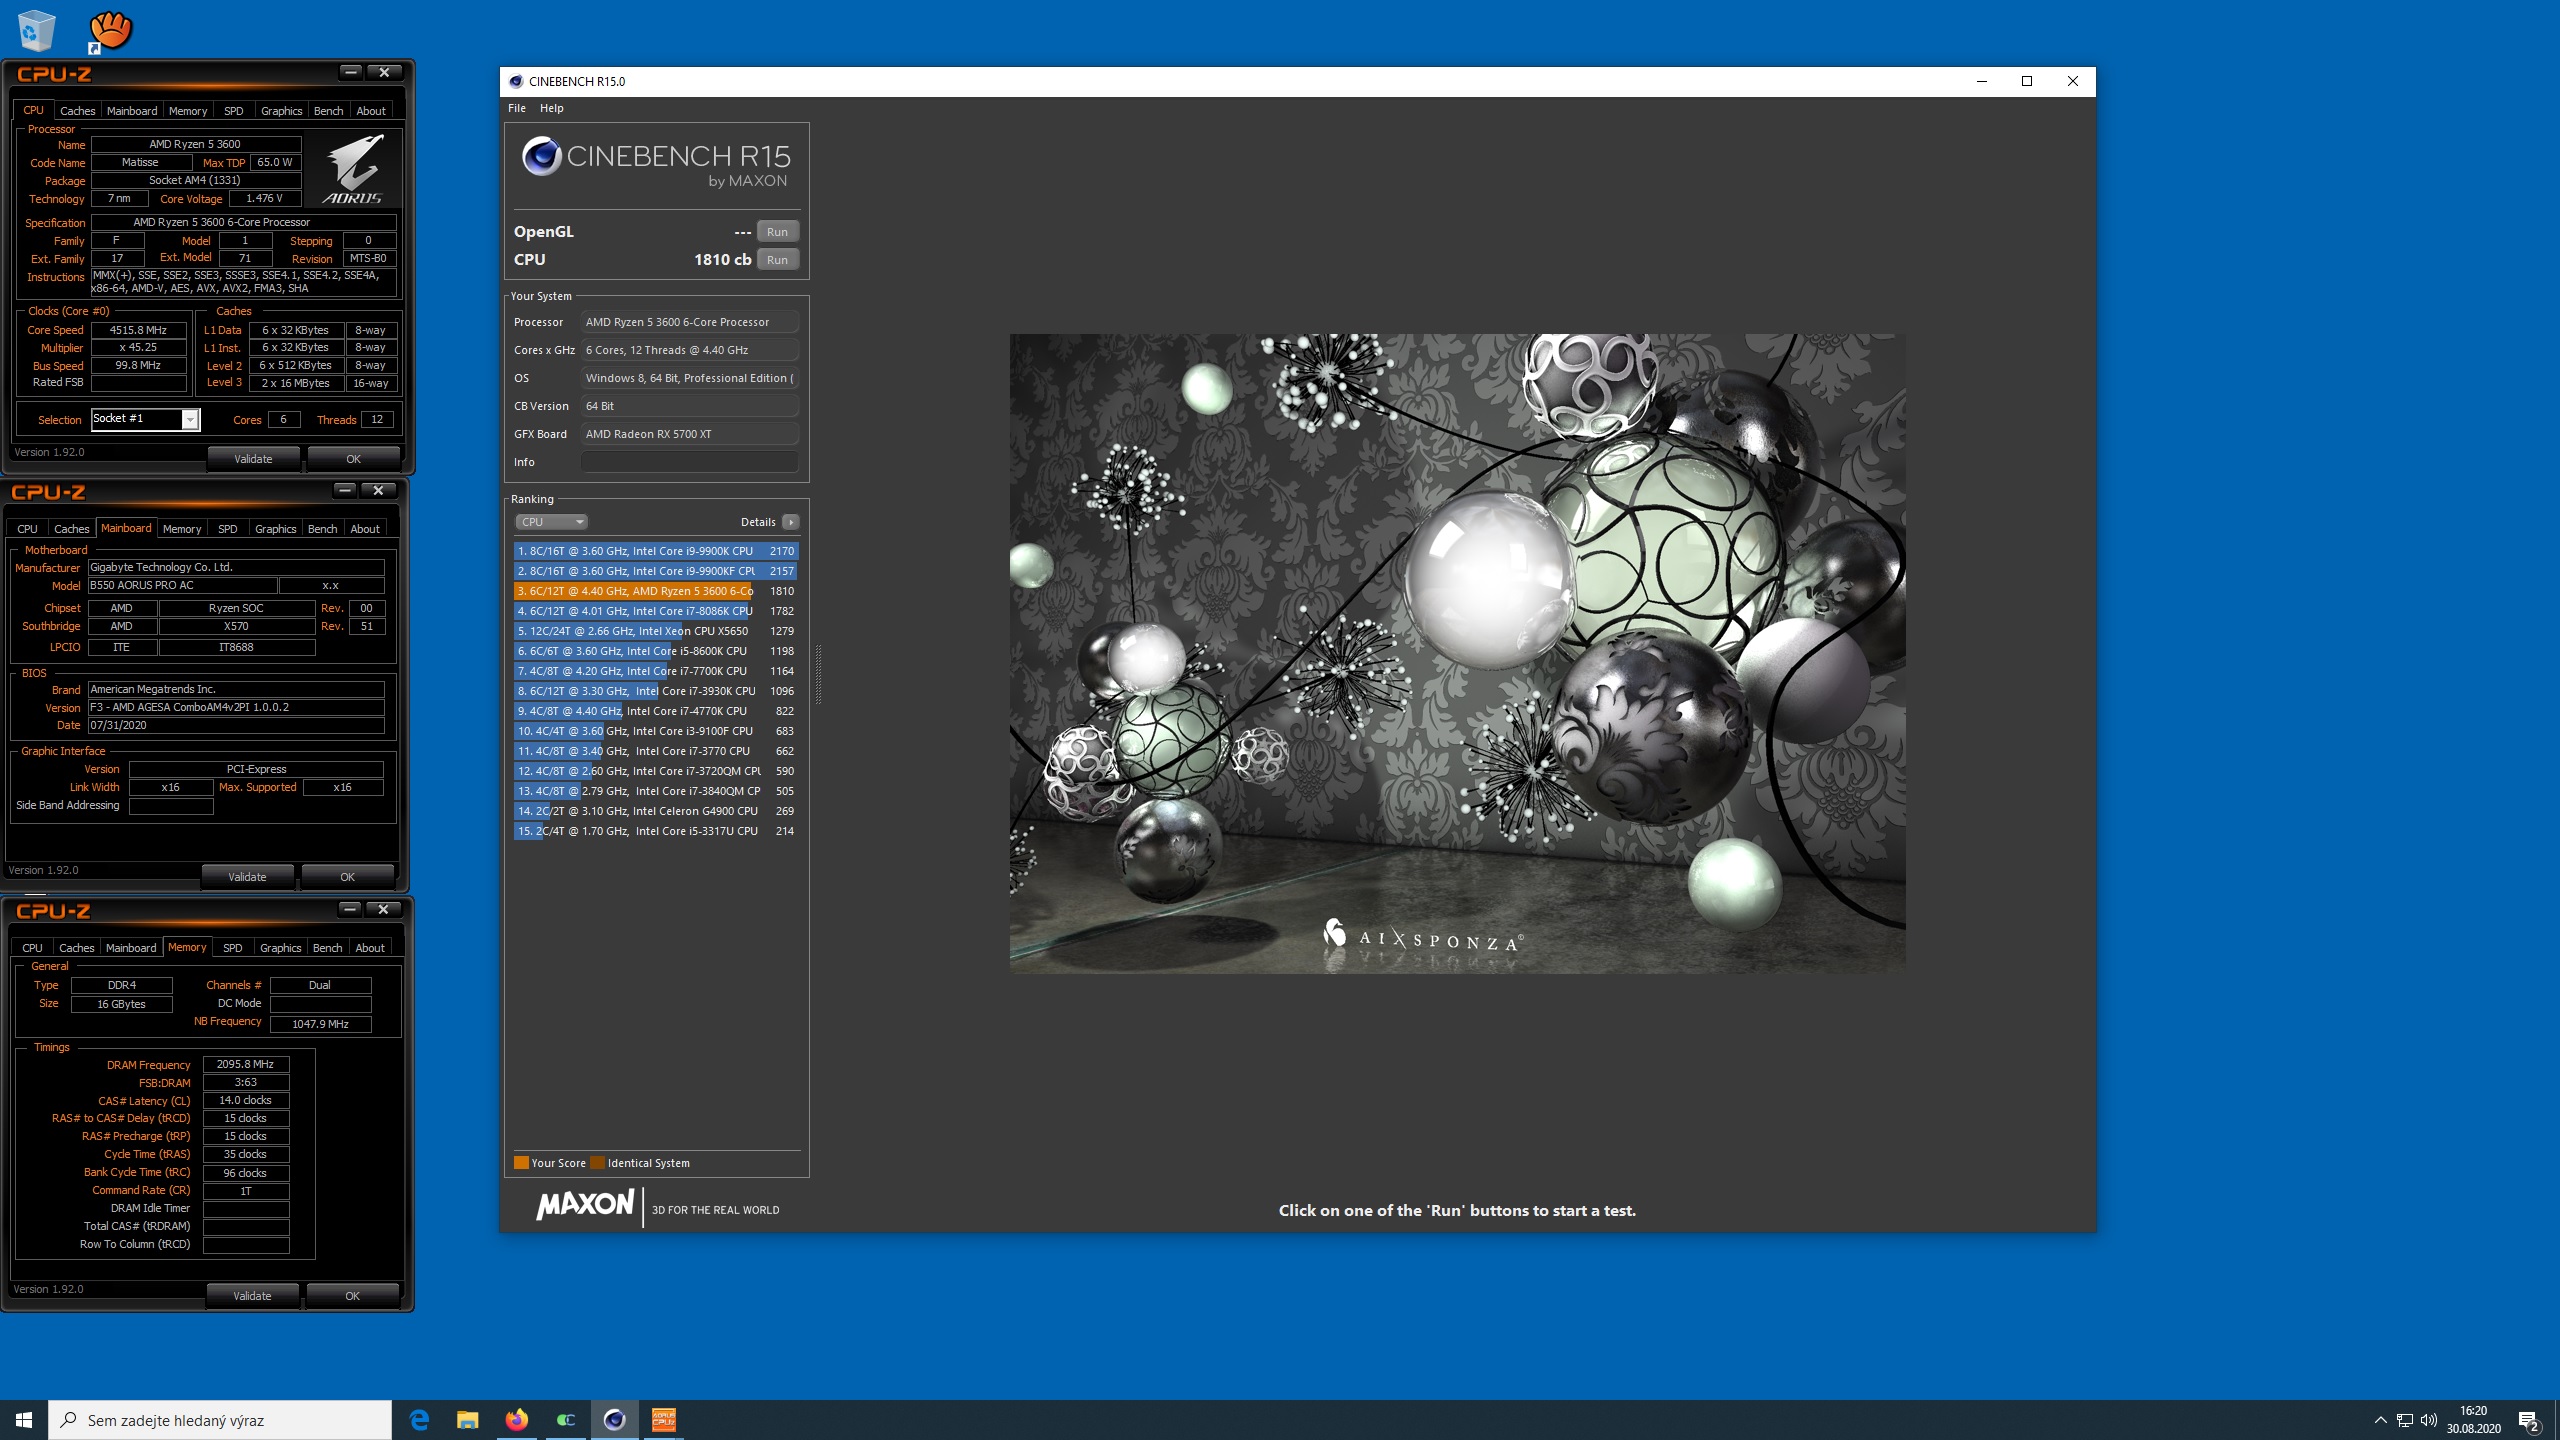Click the rendered spheres benchmark image

(1457, 654)
